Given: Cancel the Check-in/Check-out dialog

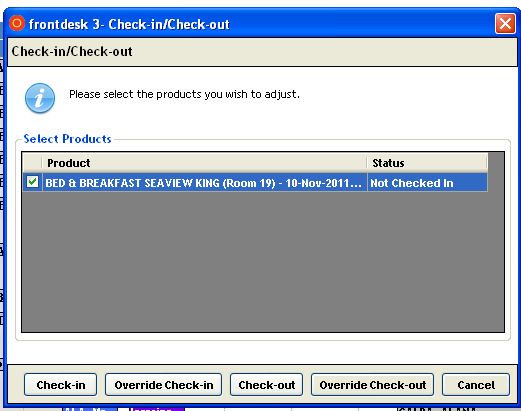Looking at the screenshot, I should (476, 385).
